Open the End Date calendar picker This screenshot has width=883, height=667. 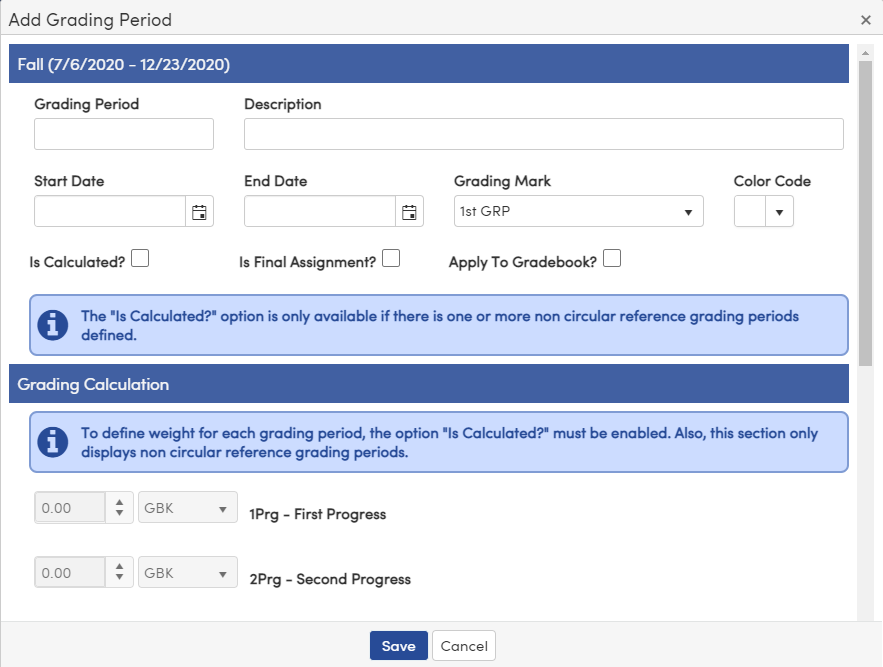click(409, 211)
